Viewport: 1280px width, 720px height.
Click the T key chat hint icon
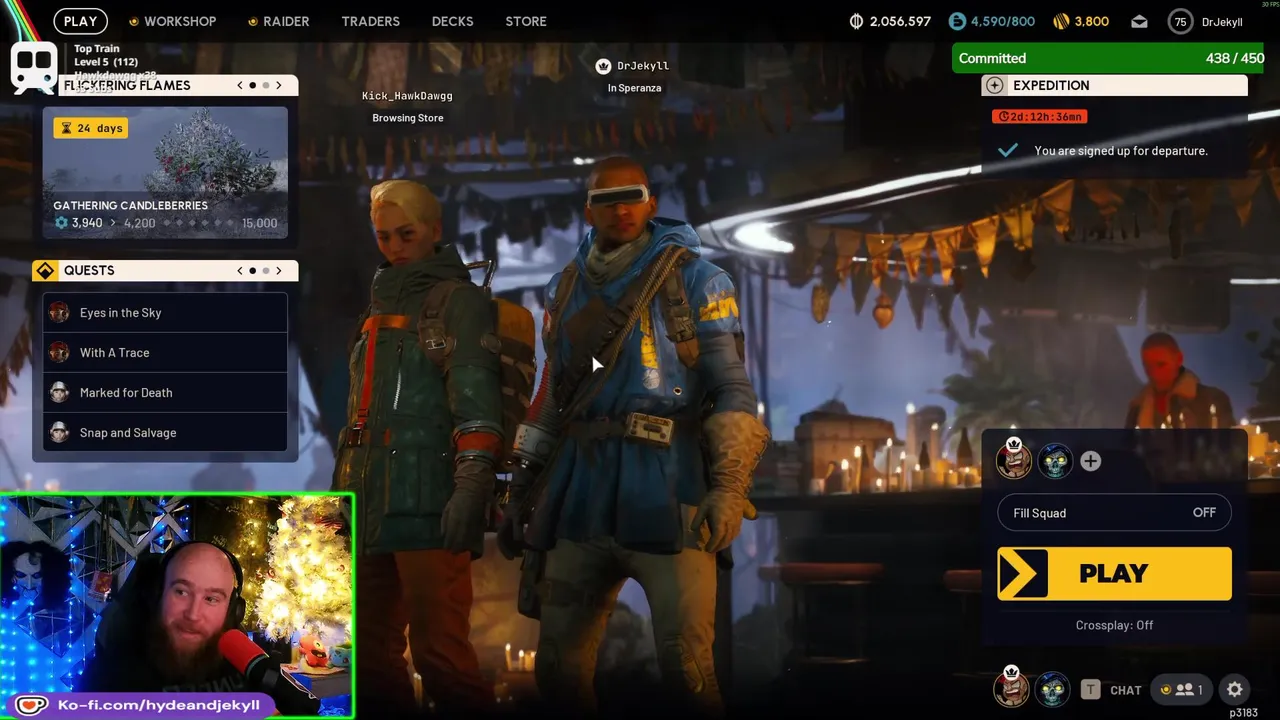click(1090, 689)
